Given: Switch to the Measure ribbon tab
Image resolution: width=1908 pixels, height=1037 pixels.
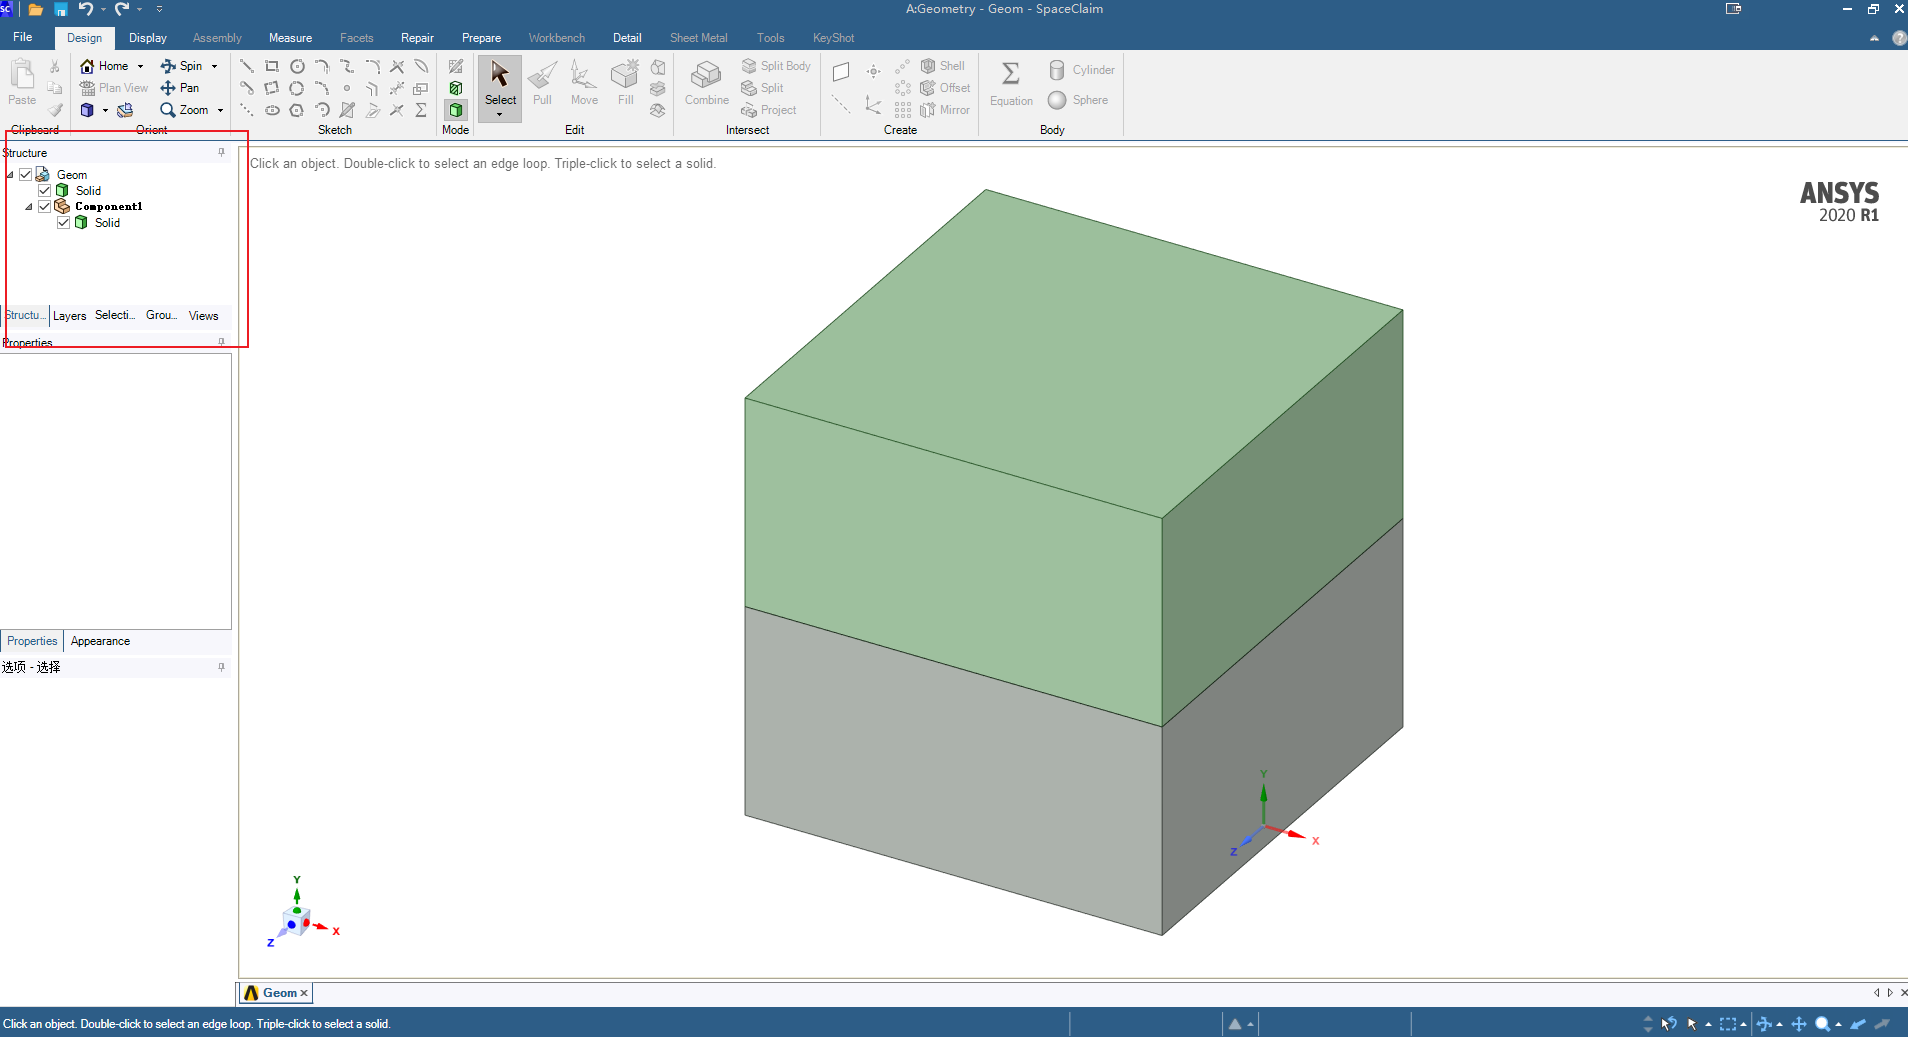Looking at the screenshot, I should pos(290,38).
